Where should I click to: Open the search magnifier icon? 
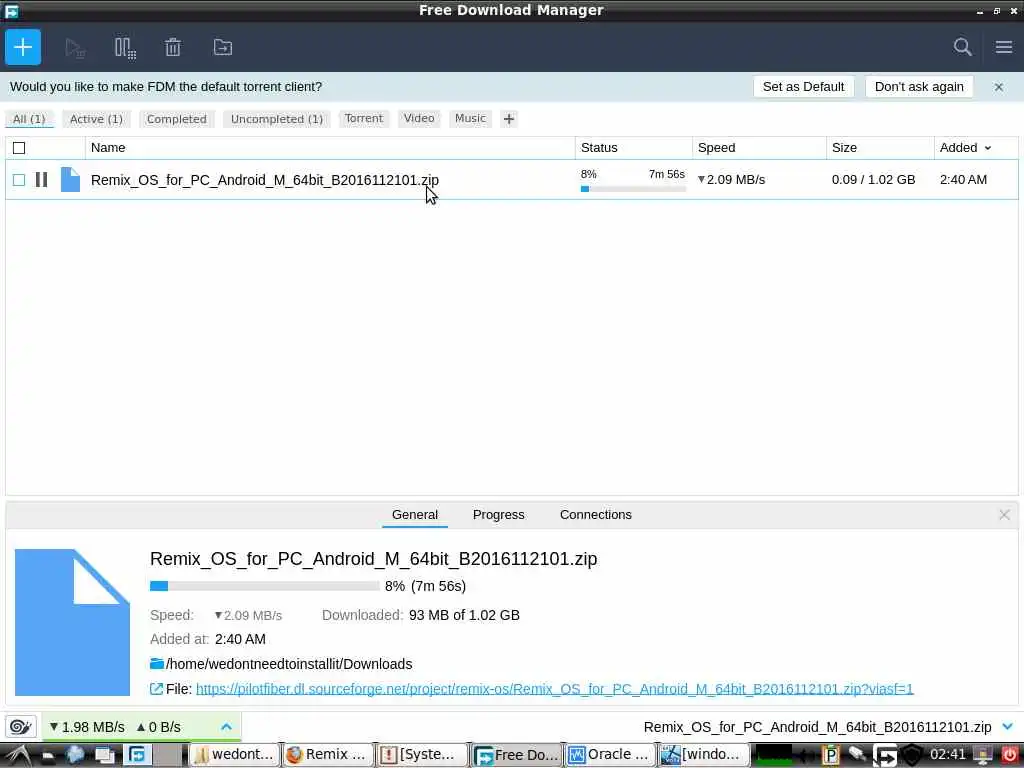click(x=962, y=47)
